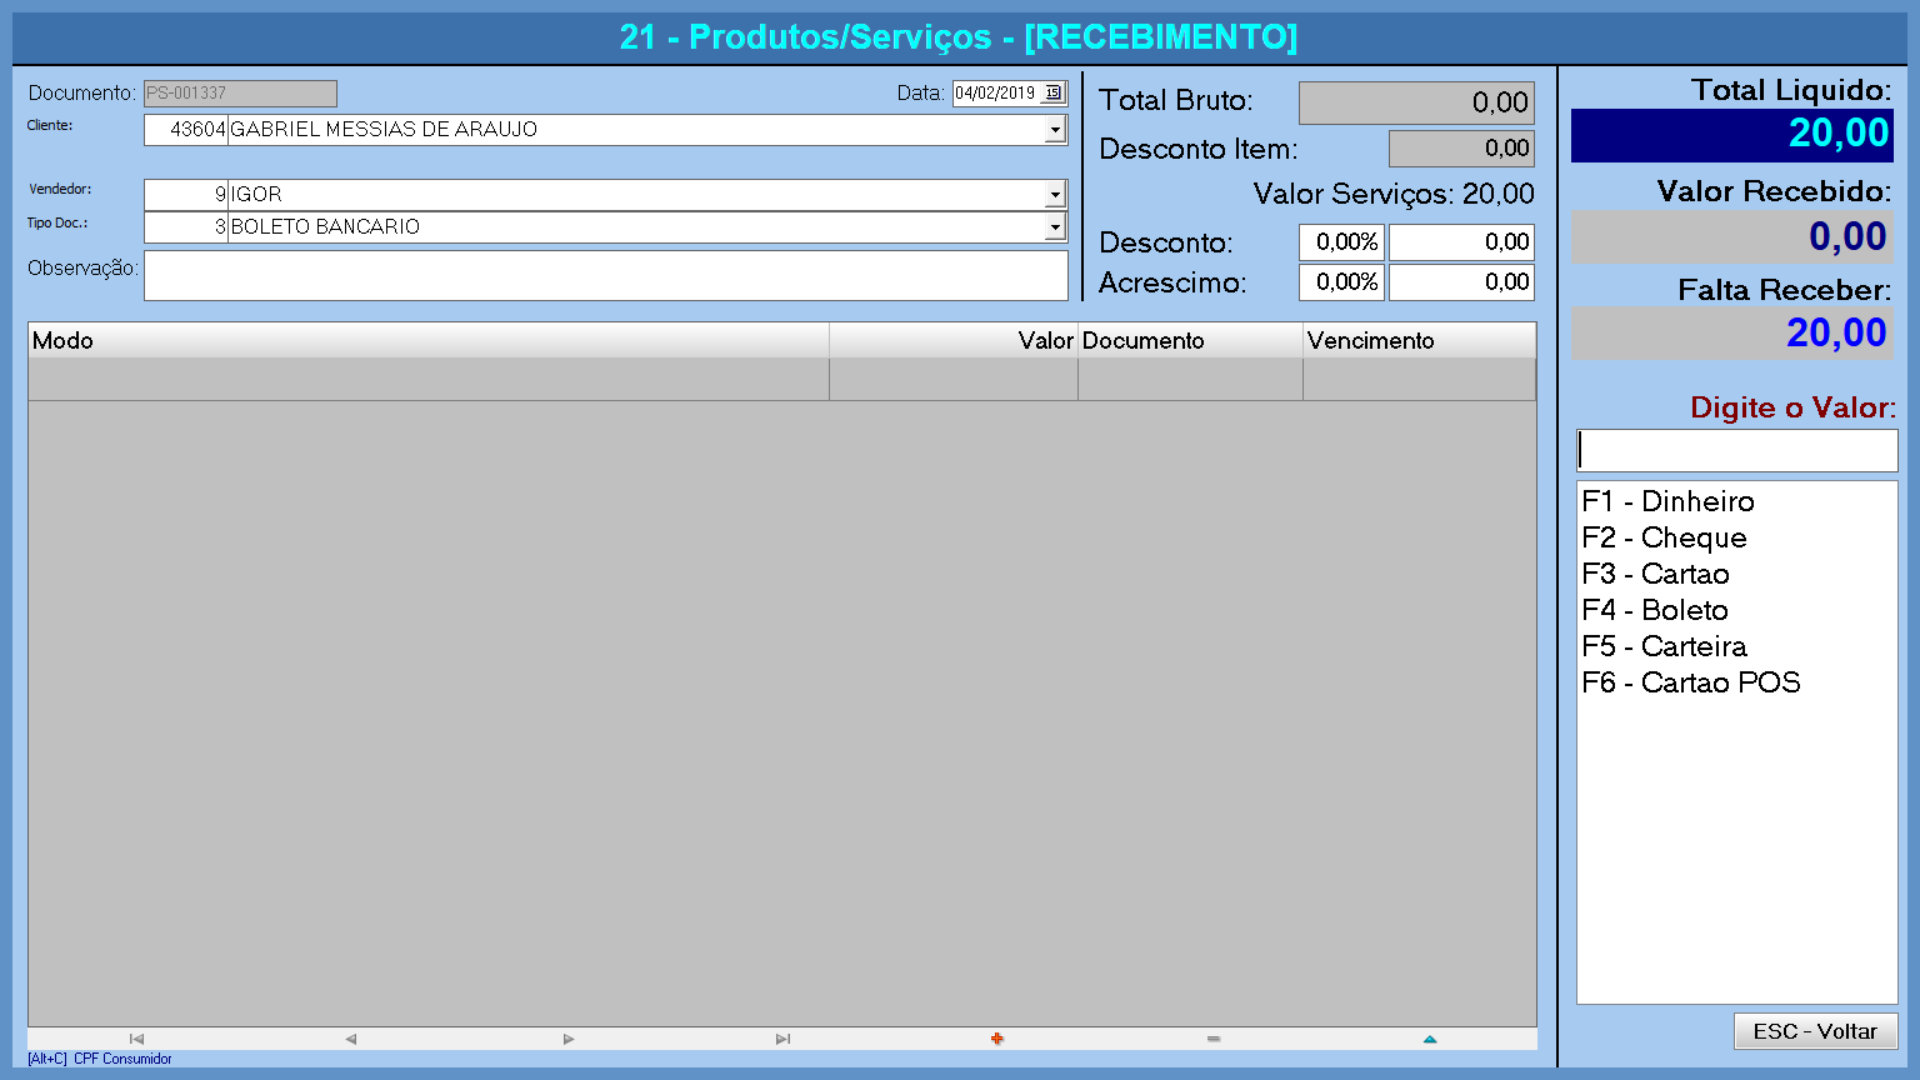Choose F3 - Cartao payment option
Viewport: 1920px width, 1080px height.
click(1654, 574)
